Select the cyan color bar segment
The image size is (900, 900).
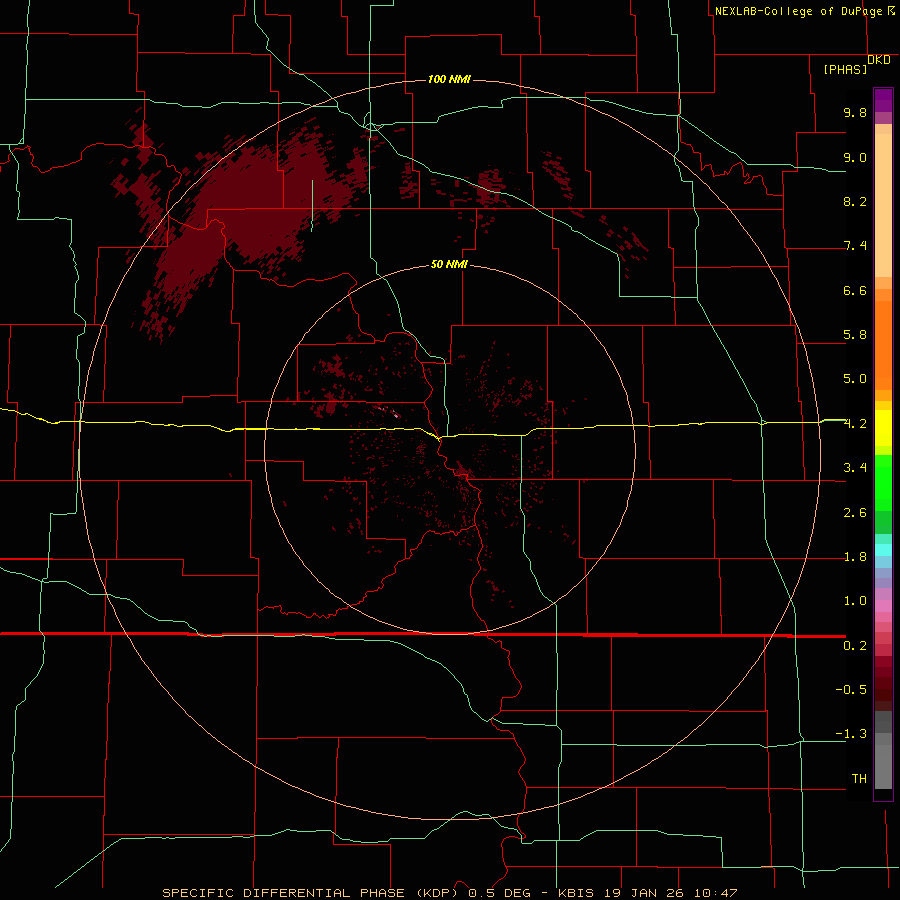(883, 550)
